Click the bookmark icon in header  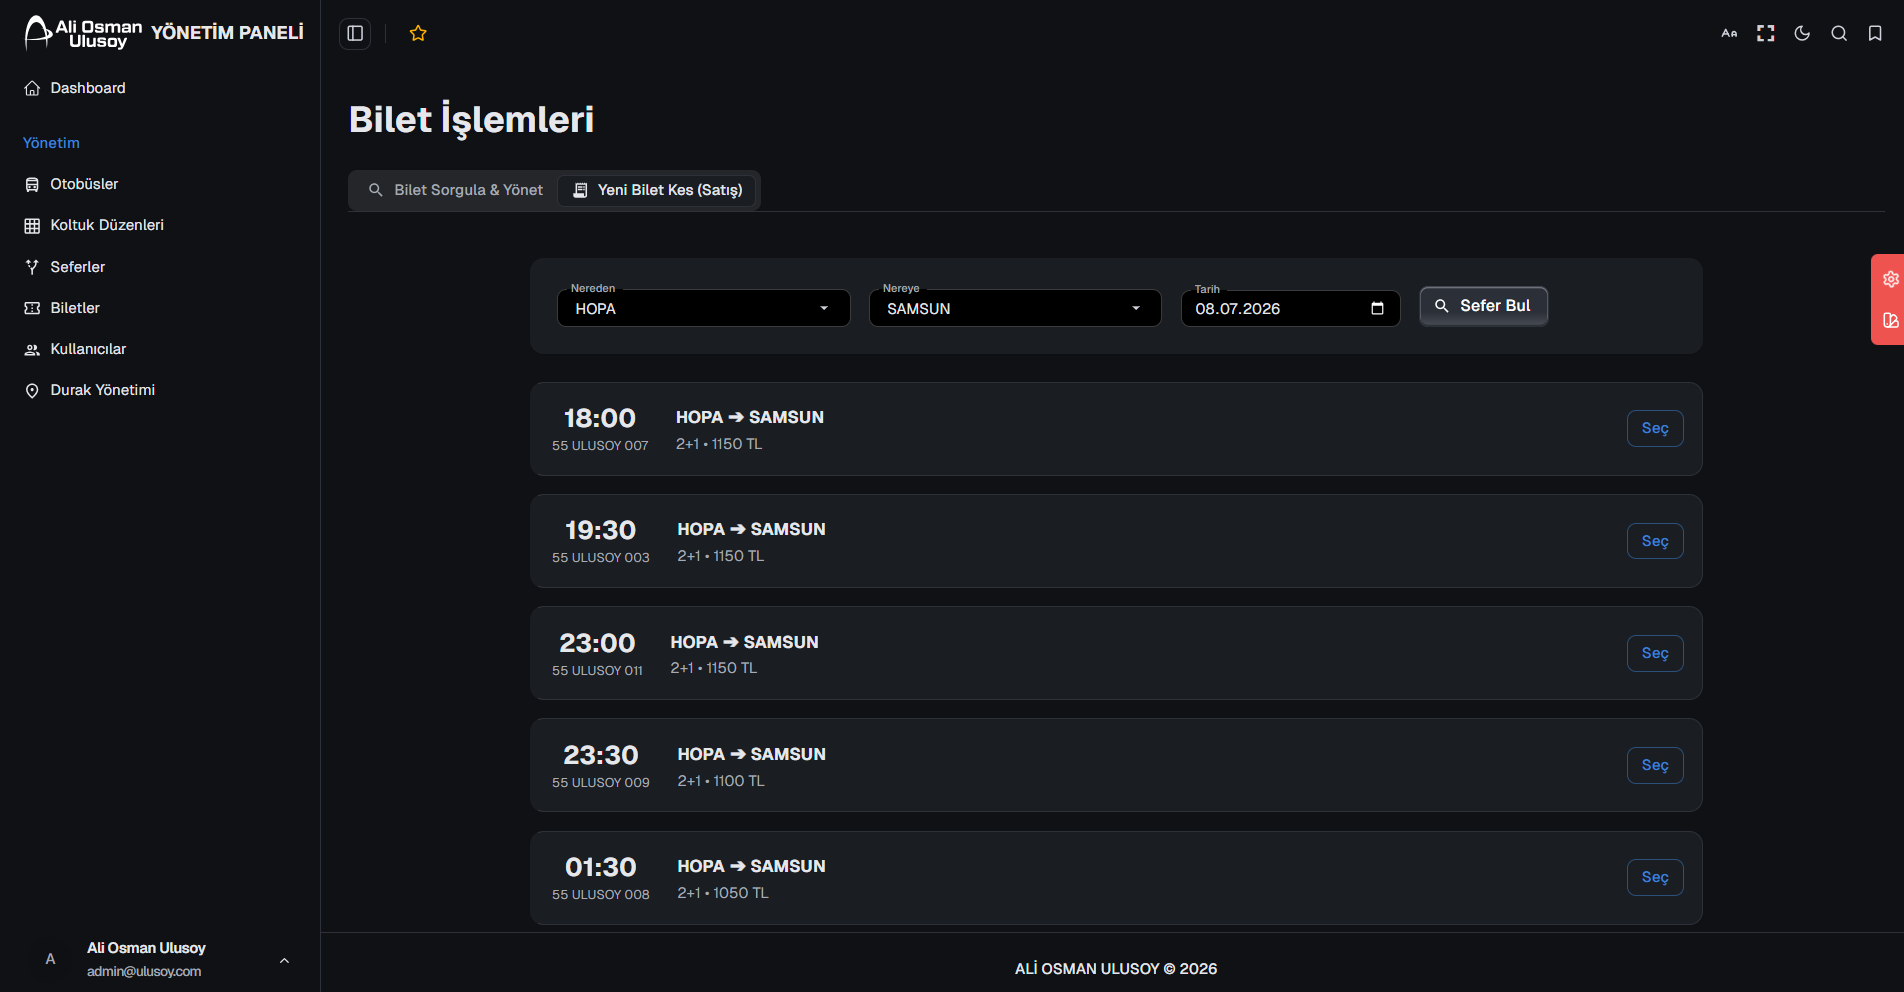point(1875,33)
